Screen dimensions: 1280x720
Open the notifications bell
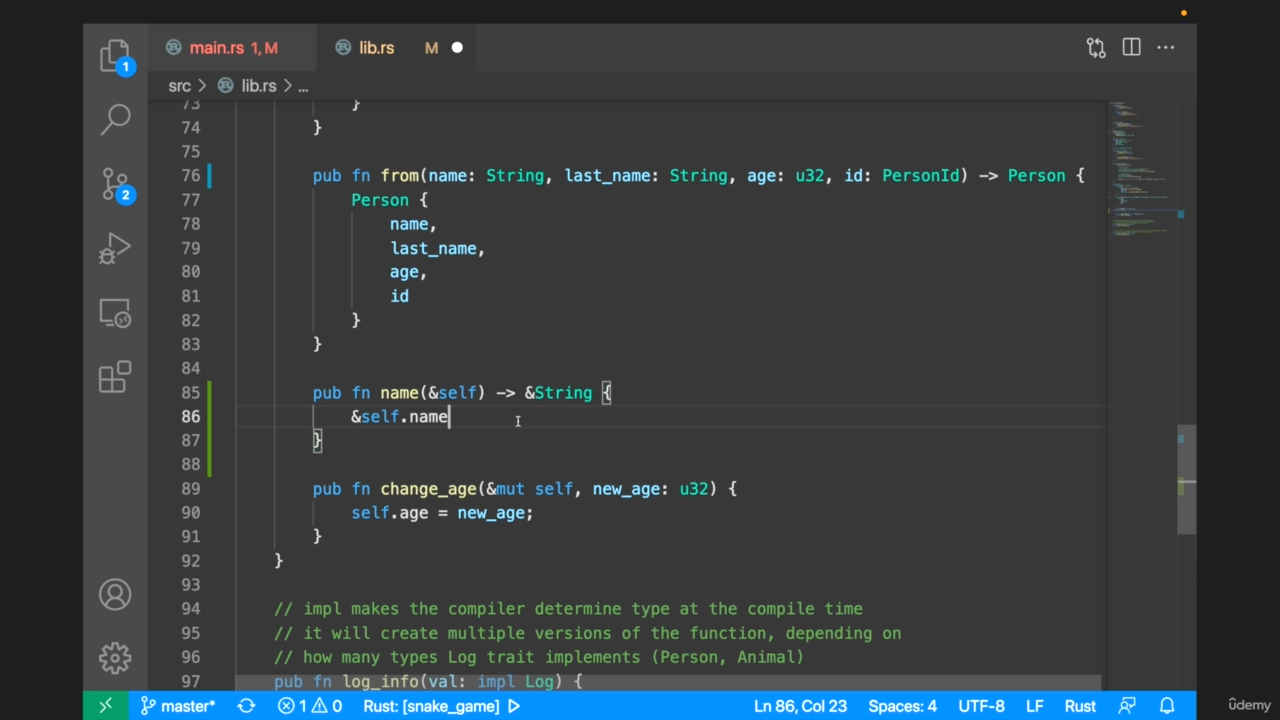tap(1166, 706)
